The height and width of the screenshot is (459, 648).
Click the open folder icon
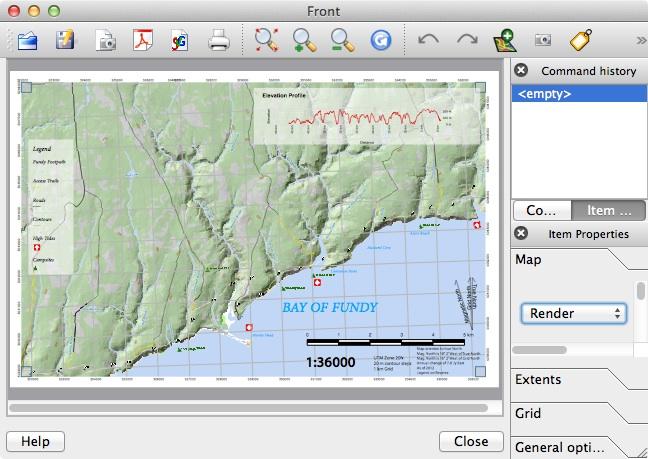[28, 41]
